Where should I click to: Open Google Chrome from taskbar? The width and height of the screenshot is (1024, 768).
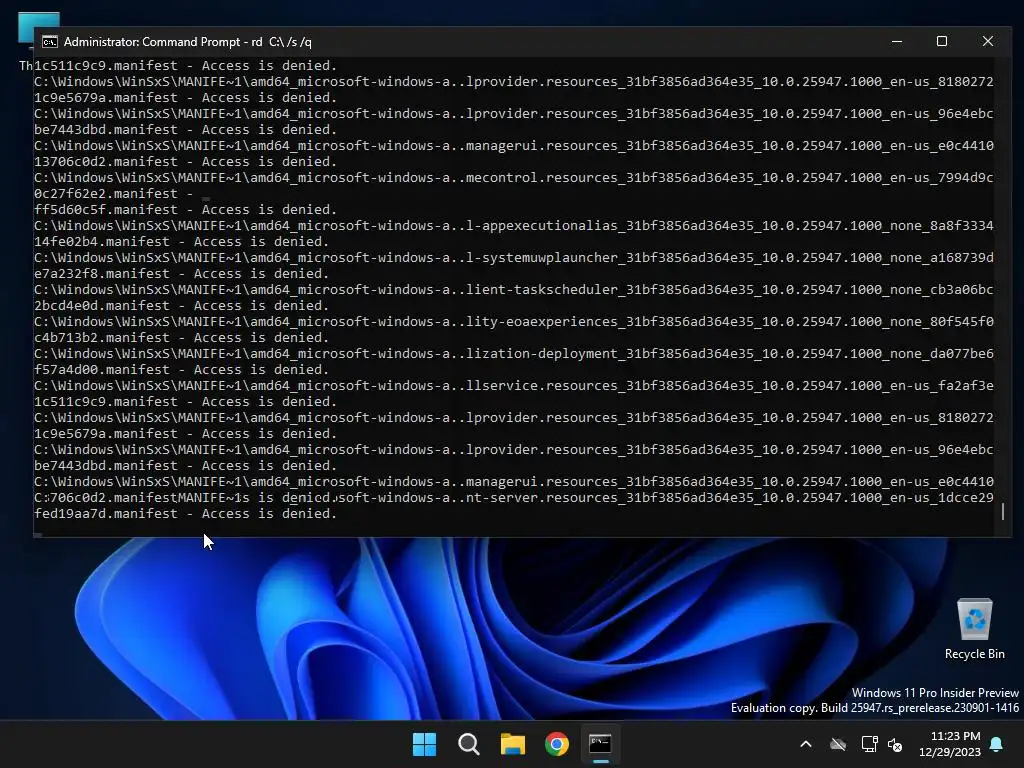[556, 744]
